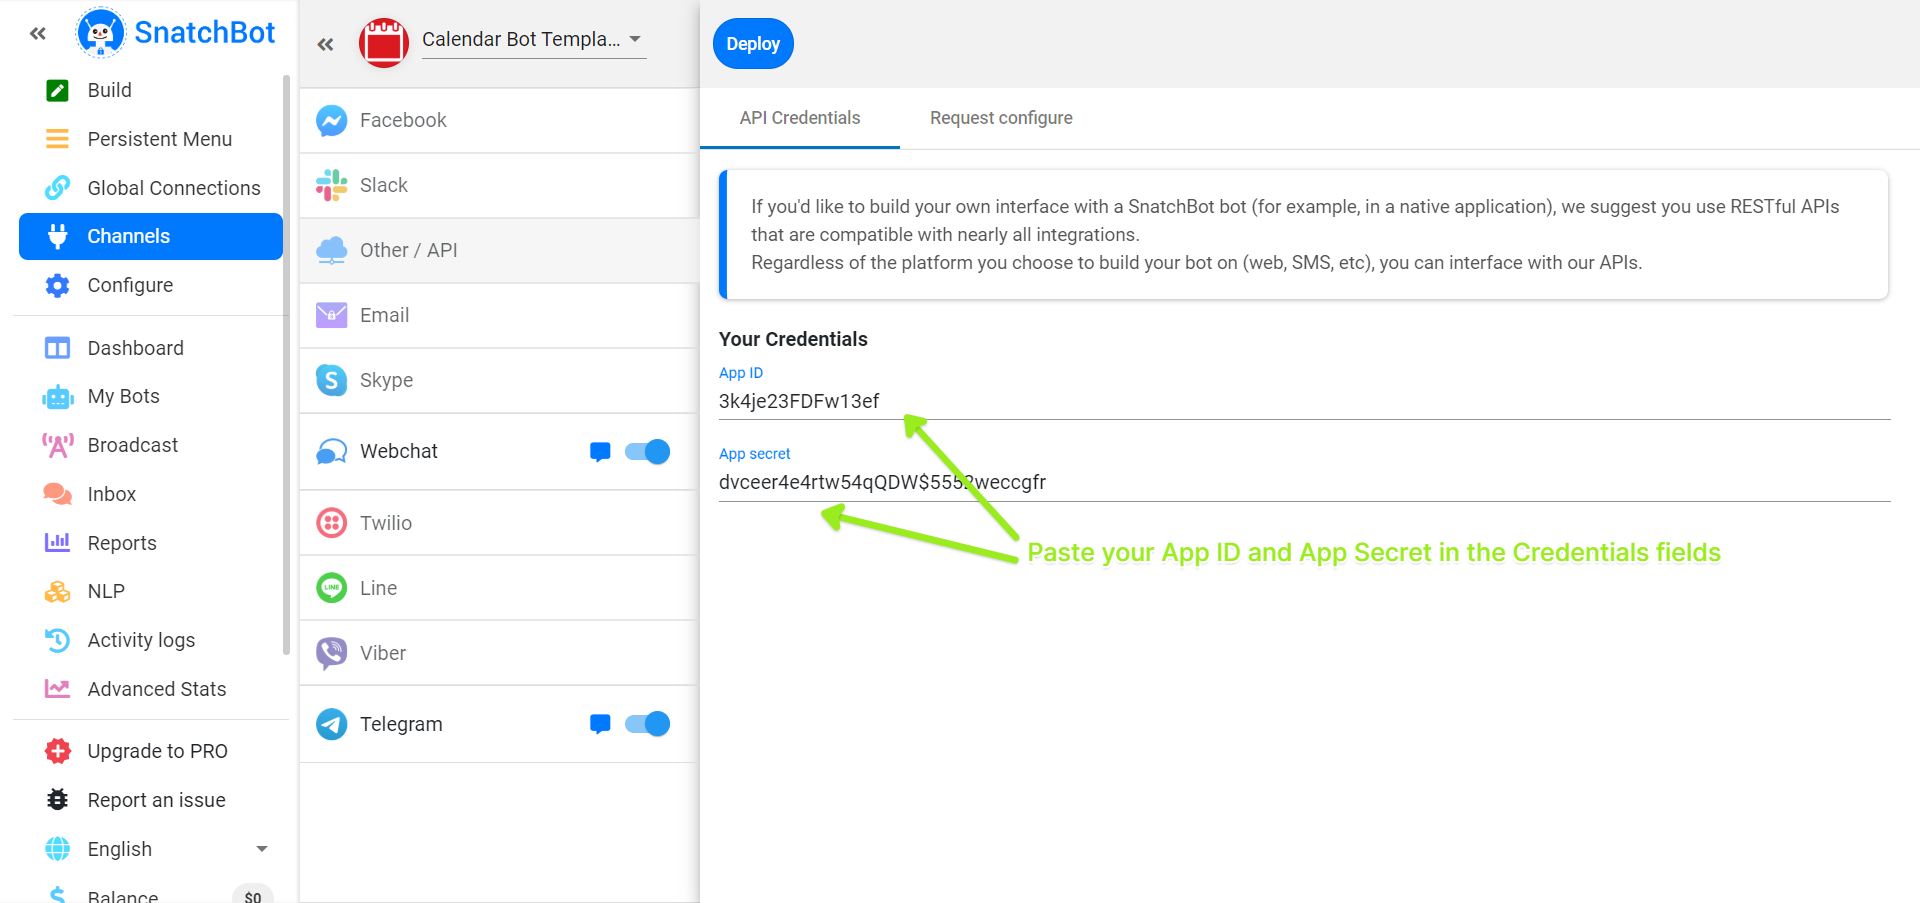This screenshot has height=903, width=1920.
Task: Click the Global Connections link icon
Action: 58,188
